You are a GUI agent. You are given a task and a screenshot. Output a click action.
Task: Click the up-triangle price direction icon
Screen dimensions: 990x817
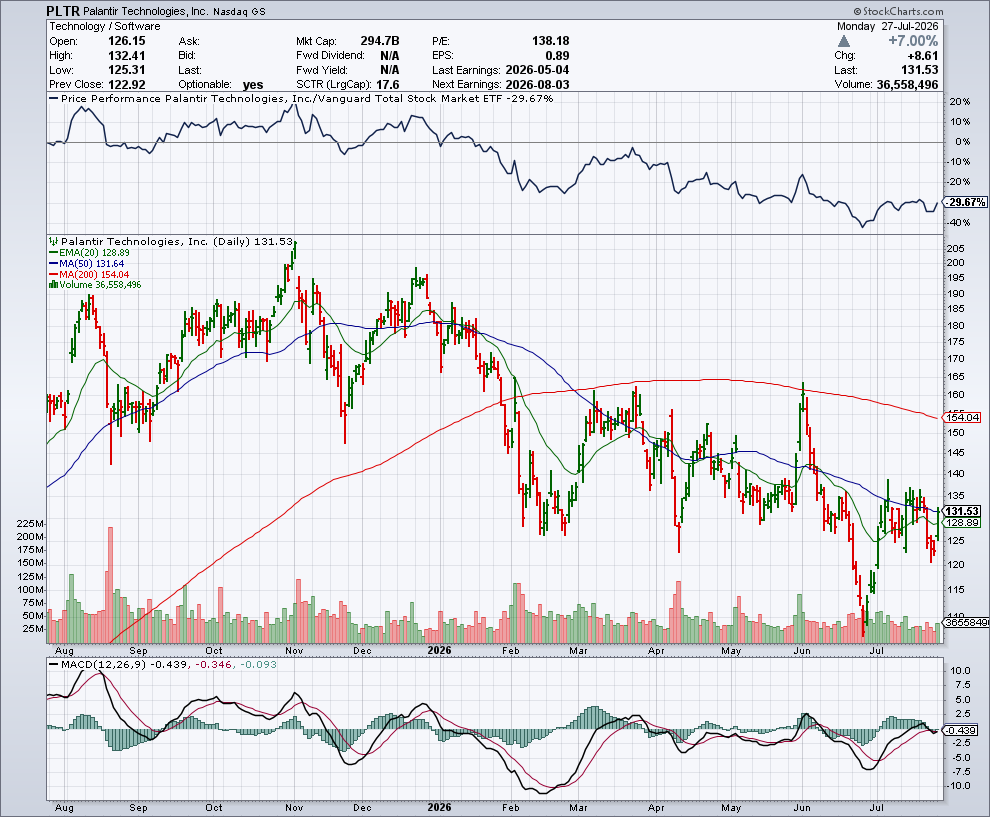(844, 42)
